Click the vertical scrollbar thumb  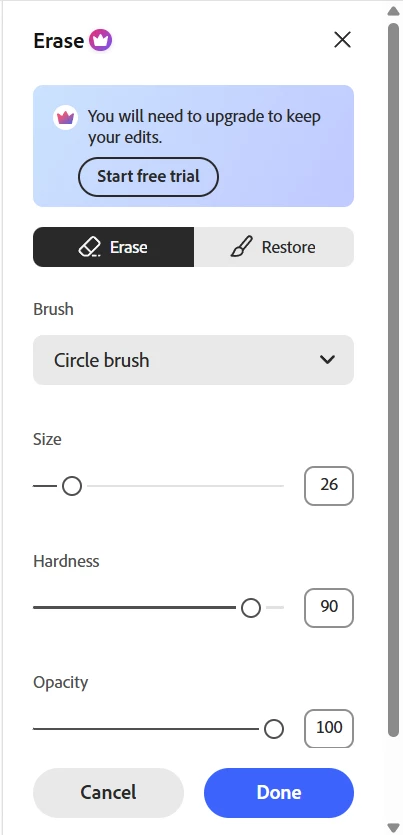[x=393, y=380]
